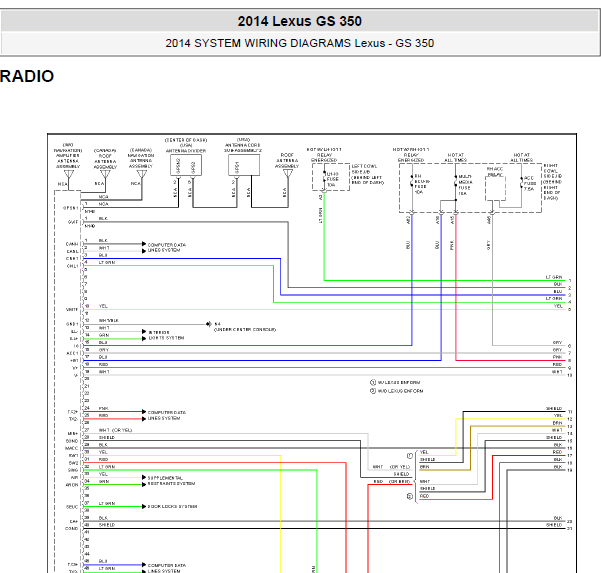Click 'COMPUTER DATA LINES SYSTEM' beside the PNK wire
The image size is (601, 573).
167,415
